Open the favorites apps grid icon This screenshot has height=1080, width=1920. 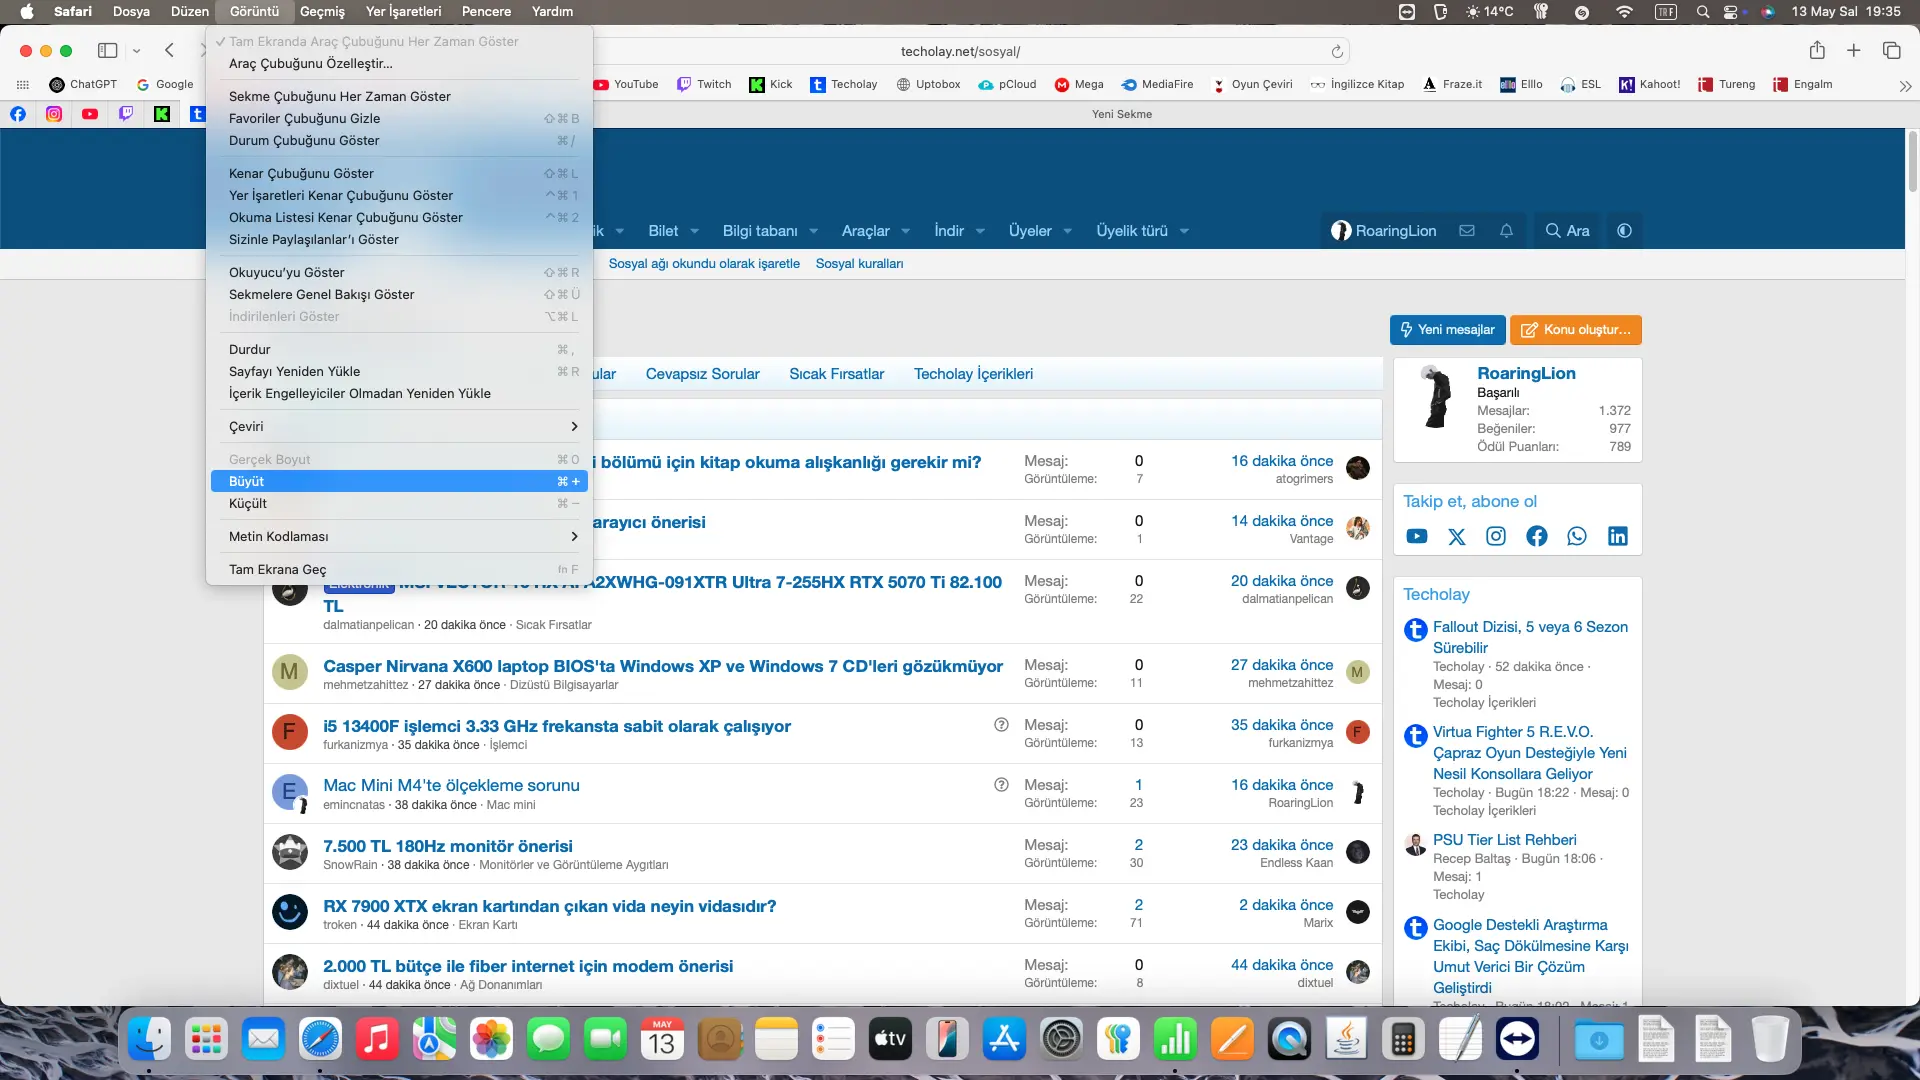click(x=23, y=85)
